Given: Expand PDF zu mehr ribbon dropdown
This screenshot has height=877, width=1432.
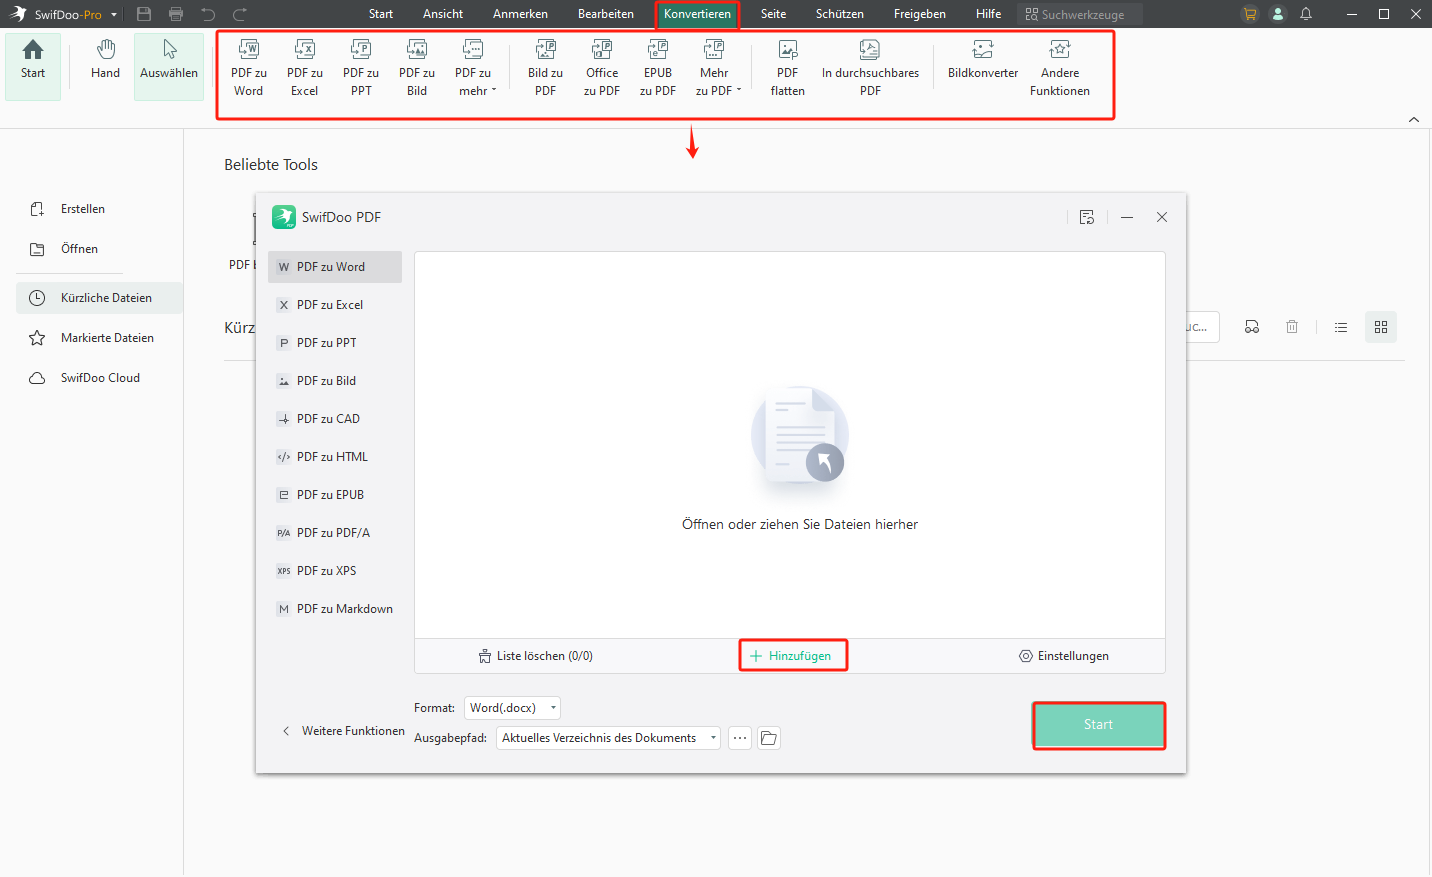Looking at the screenshot, I should [x=474, y=68].
